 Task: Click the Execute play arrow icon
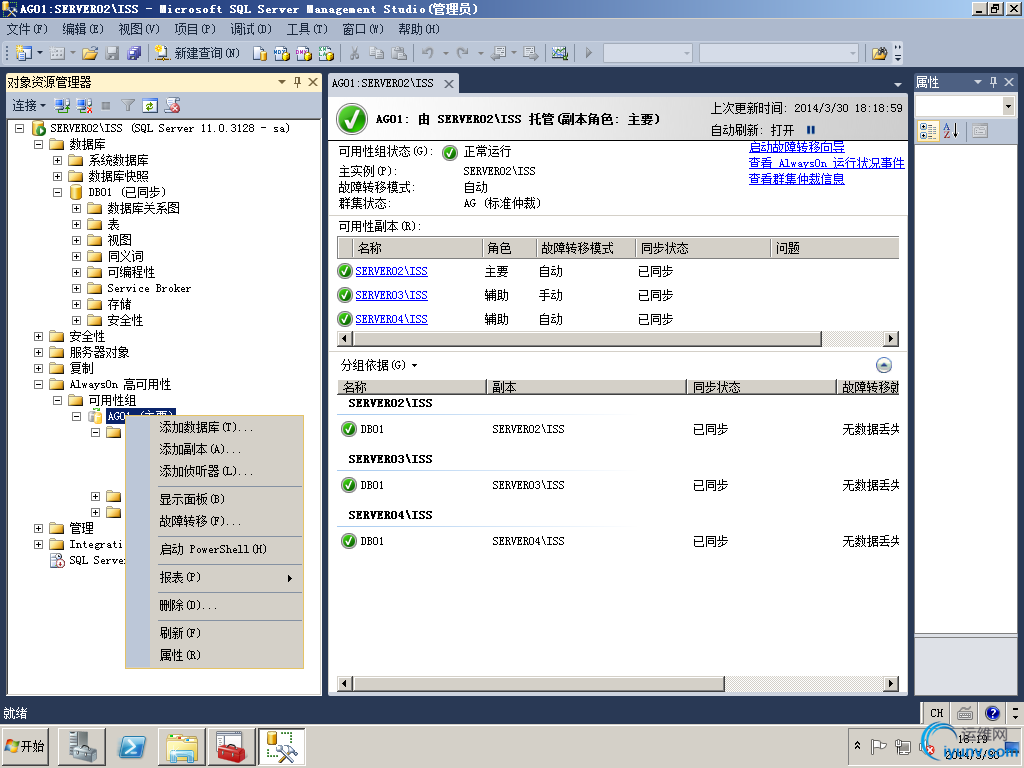click(588, 54)
